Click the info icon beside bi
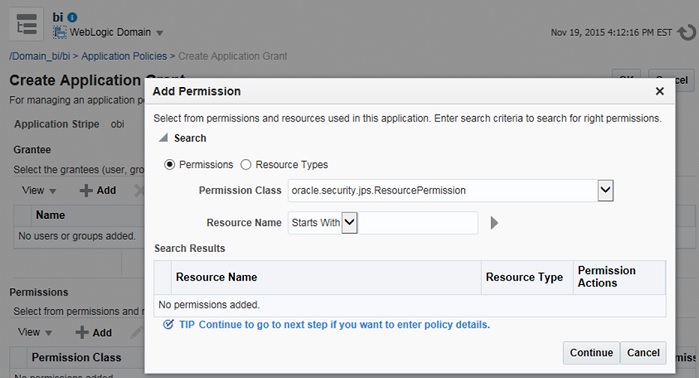Viewport: 699px width, 378px height. [72, 17]
